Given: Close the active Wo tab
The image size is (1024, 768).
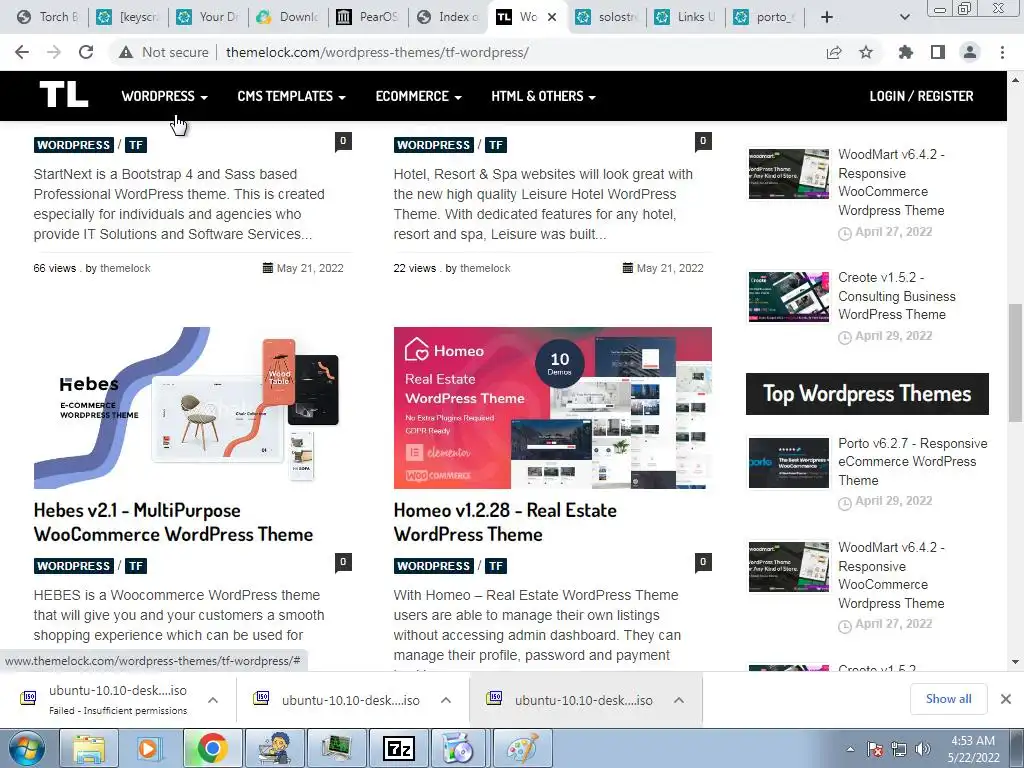Looking at the screenshot, I should pyautogui.click(x=552, y=17).
